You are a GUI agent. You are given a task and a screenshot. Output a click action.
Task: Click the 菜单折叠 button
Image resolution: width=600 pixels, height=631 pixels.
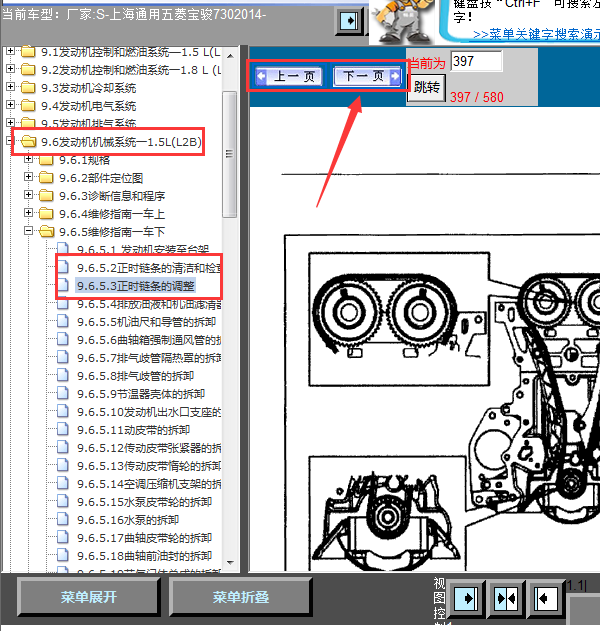(x=241, y=597)
